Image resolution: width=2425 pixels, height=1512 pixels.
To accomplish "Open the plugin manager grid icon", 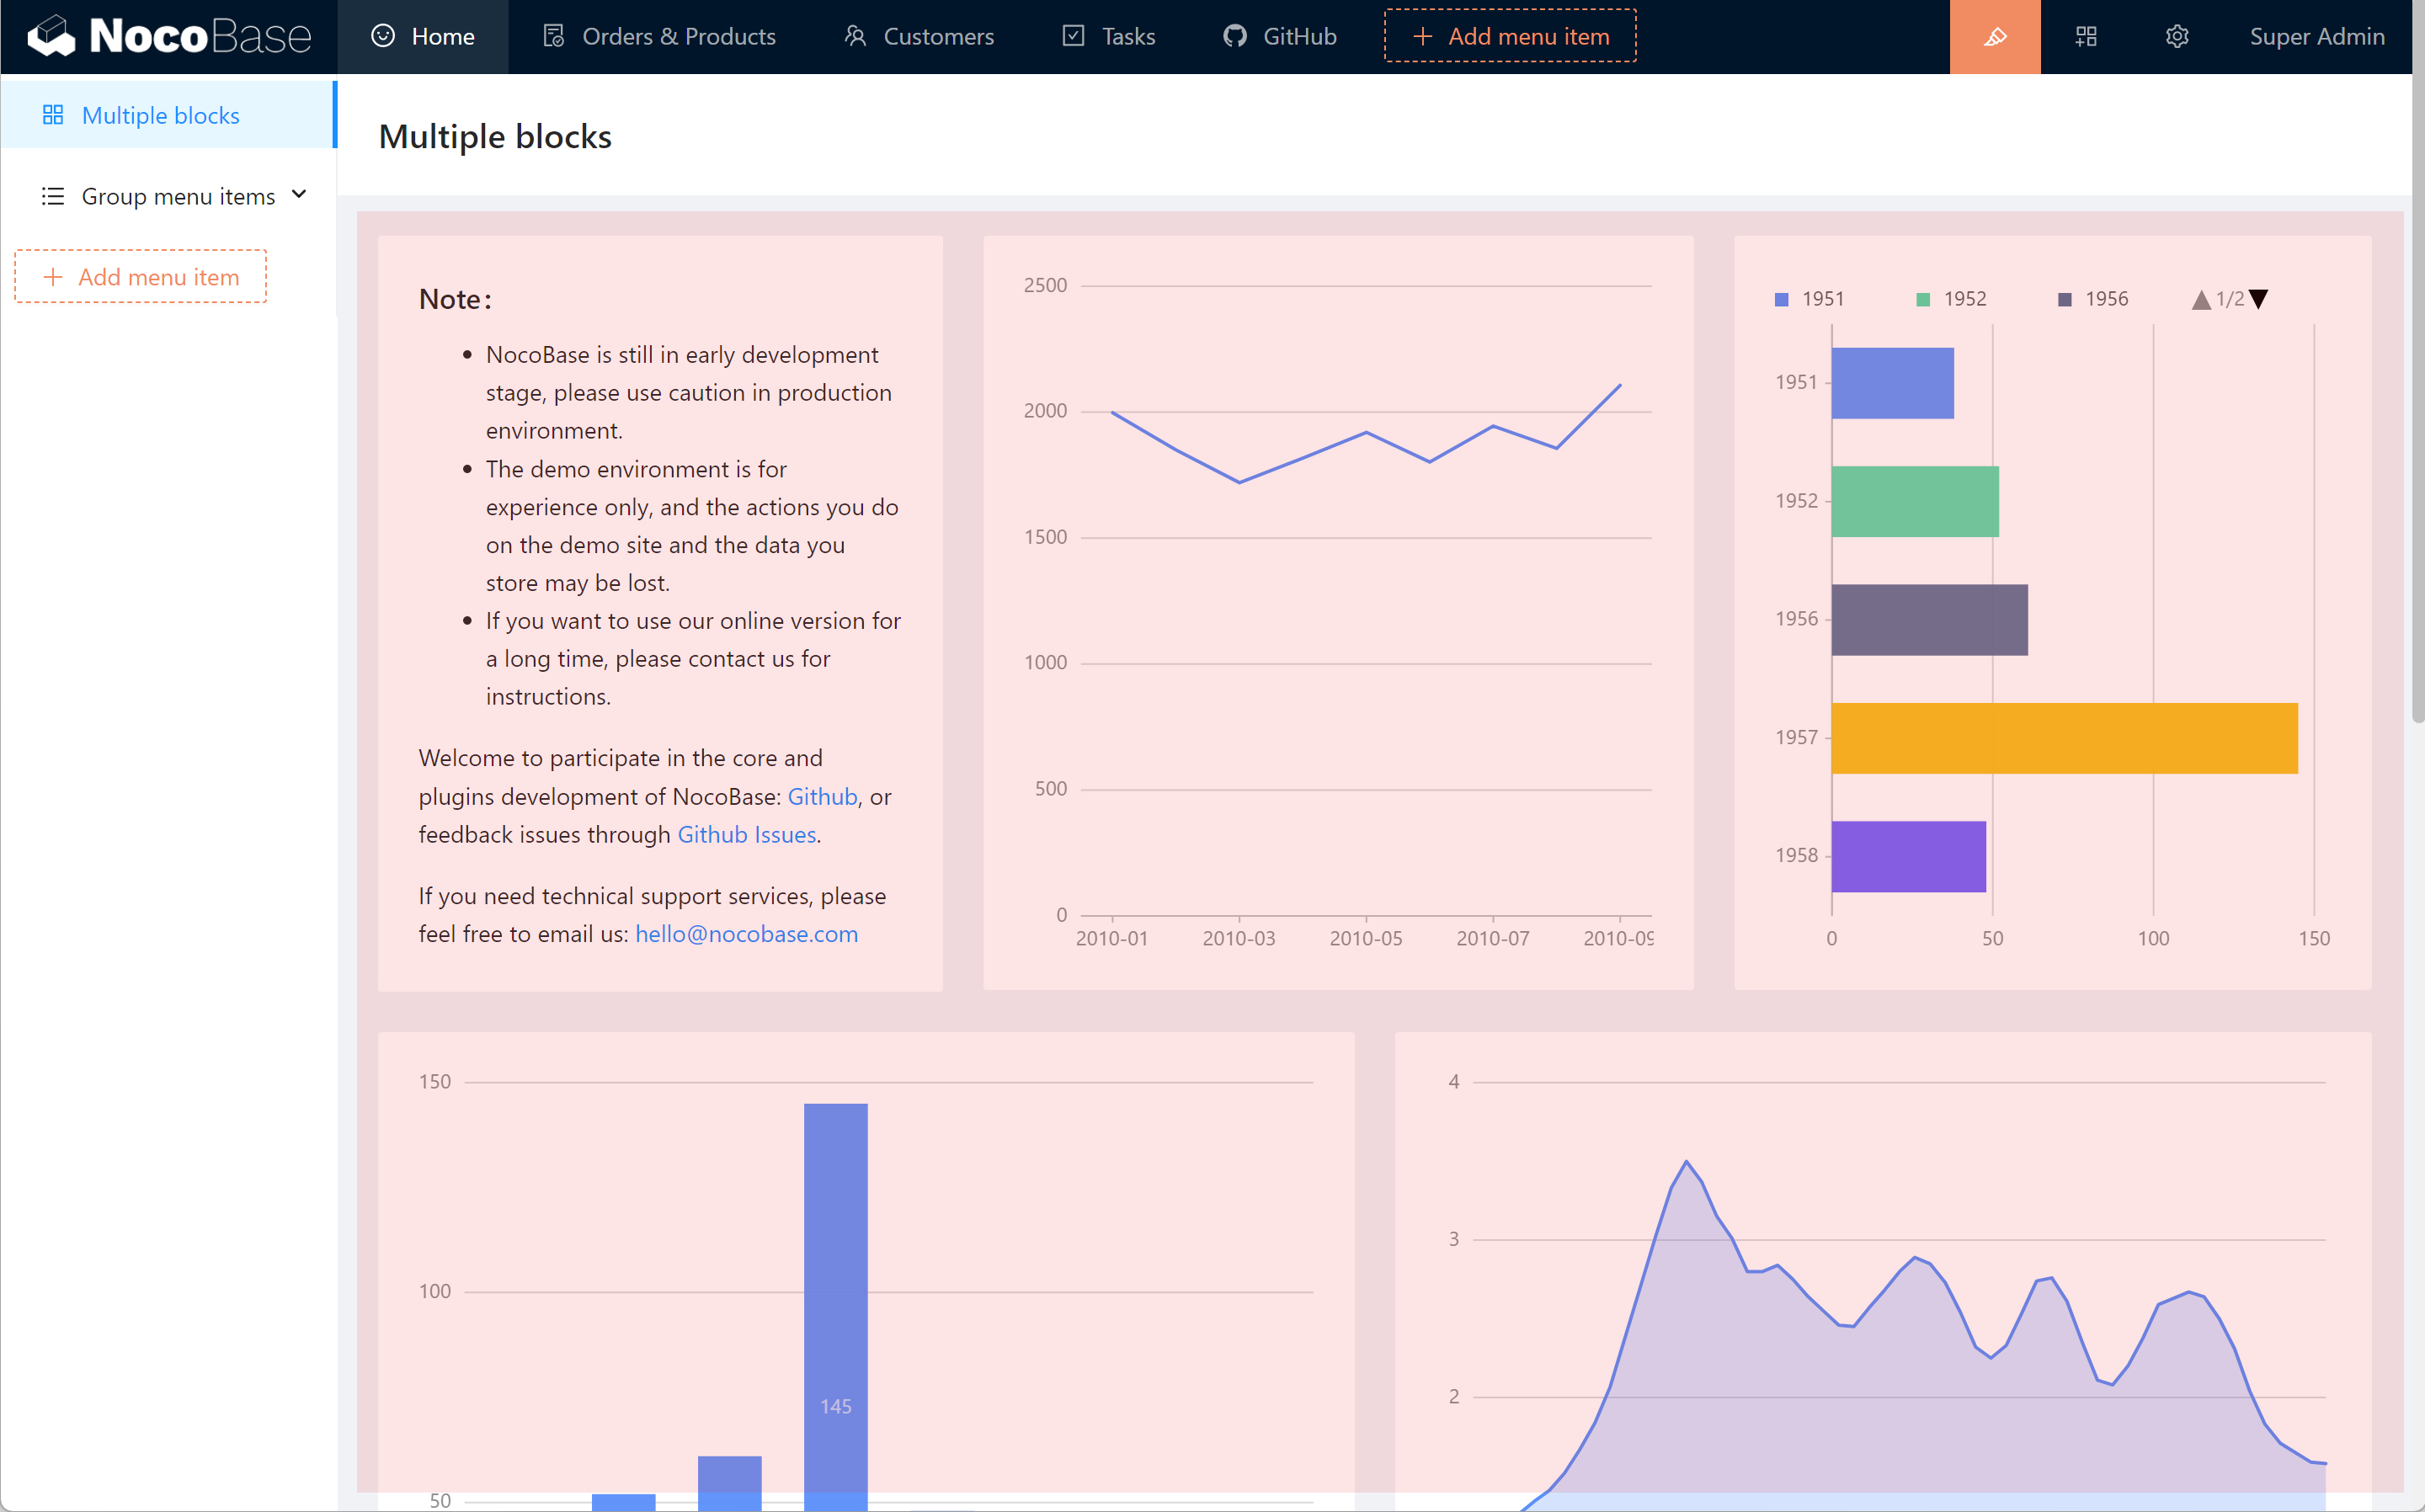I will pyautogui.click(x=2086, y=37).
